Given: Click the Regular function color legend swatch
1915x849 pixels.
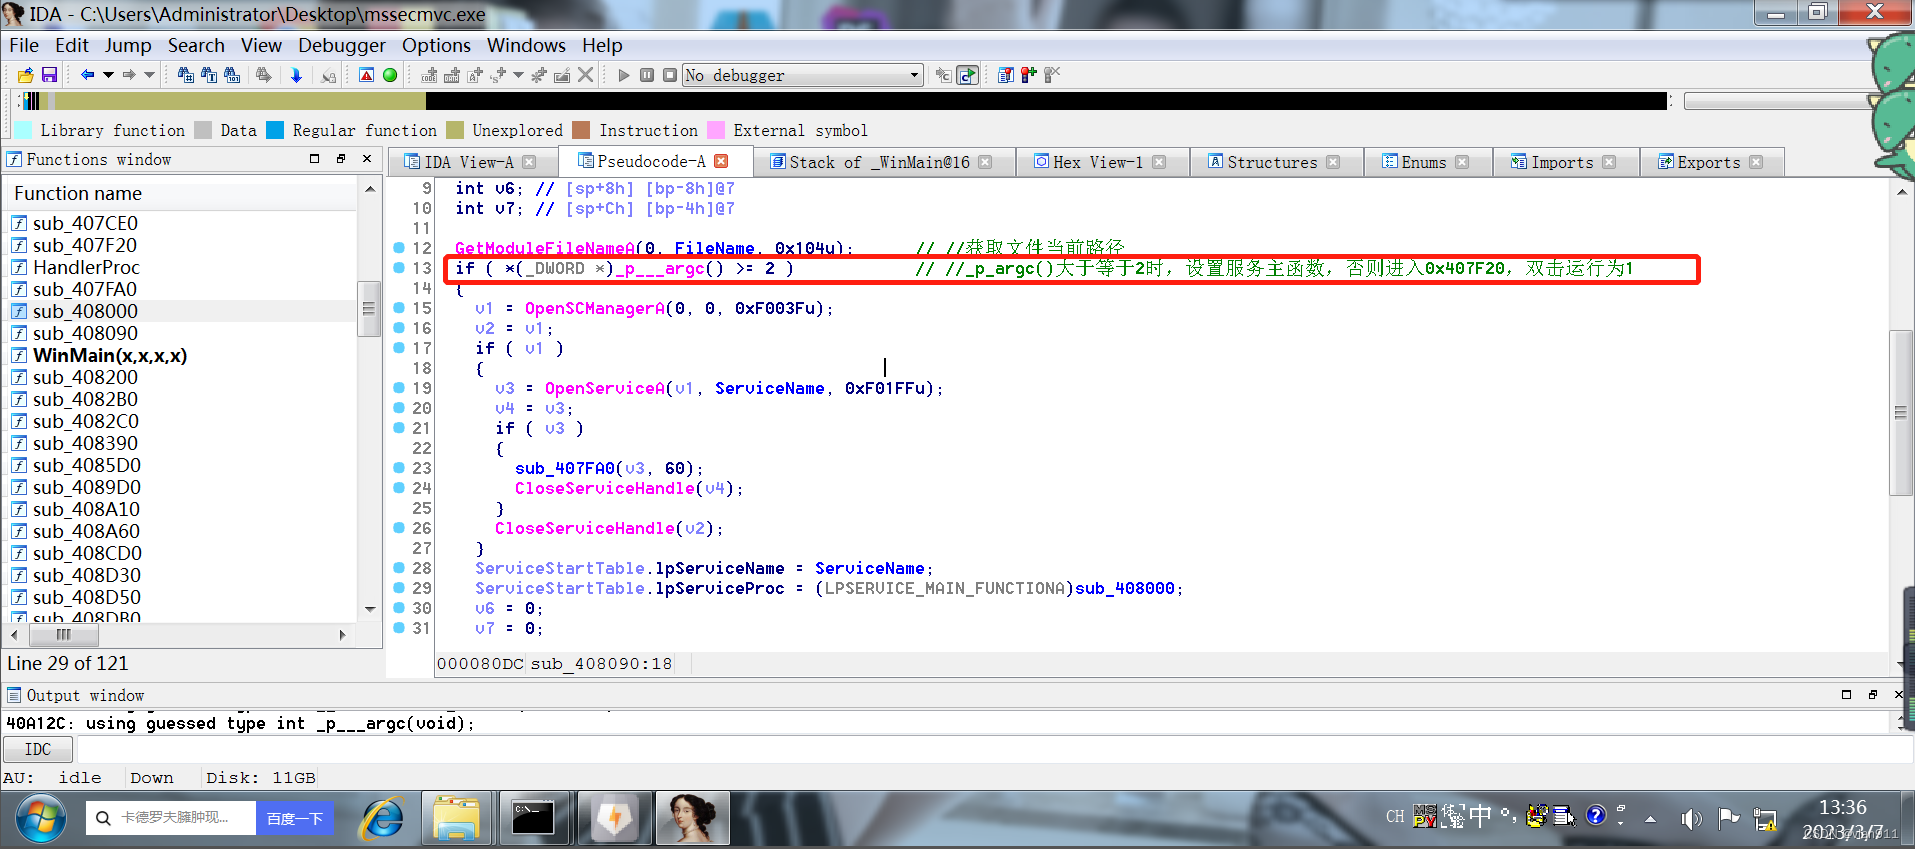Looking at the screenshot, I should tap(275, 130).
